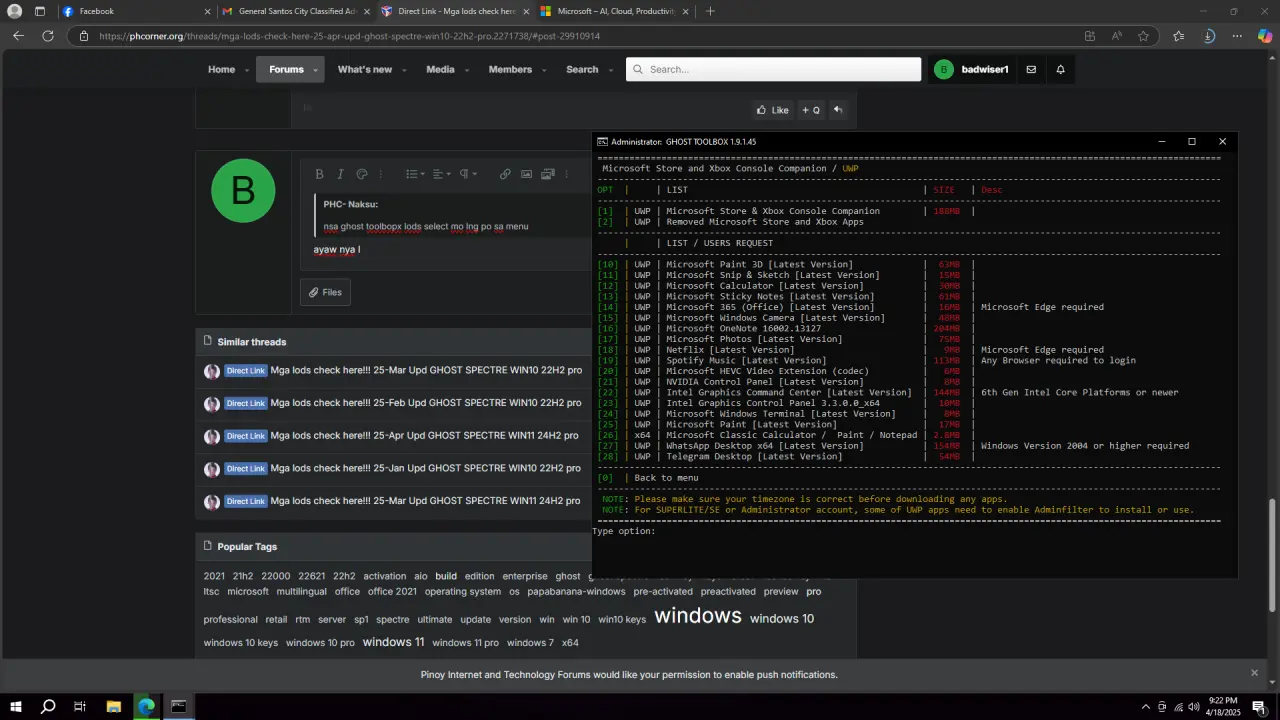Open more insert options in the editor toolbar
The width and height of the screenshot is (1280, 720).
(x=567, y=174)
